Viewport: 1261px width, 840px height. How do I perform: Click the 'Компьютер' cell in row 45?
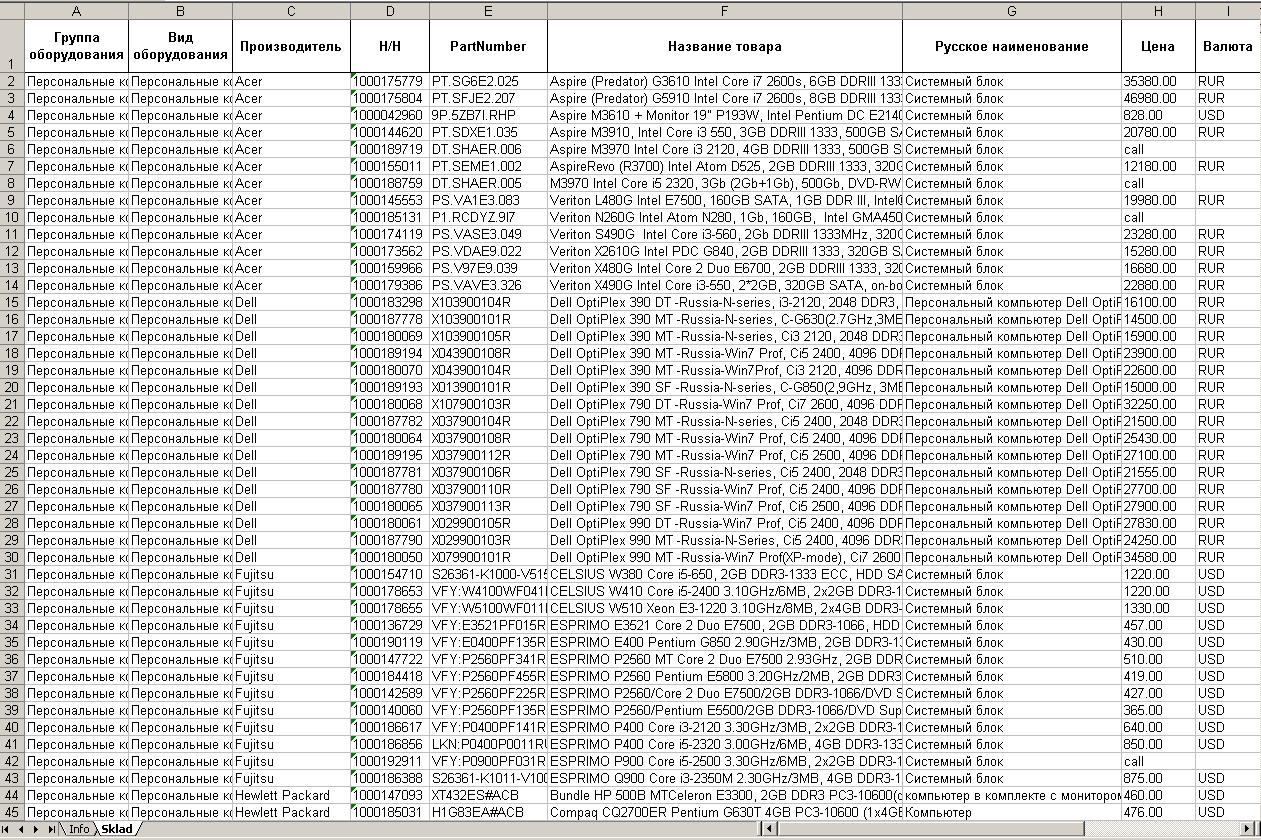pos(1012,812)
